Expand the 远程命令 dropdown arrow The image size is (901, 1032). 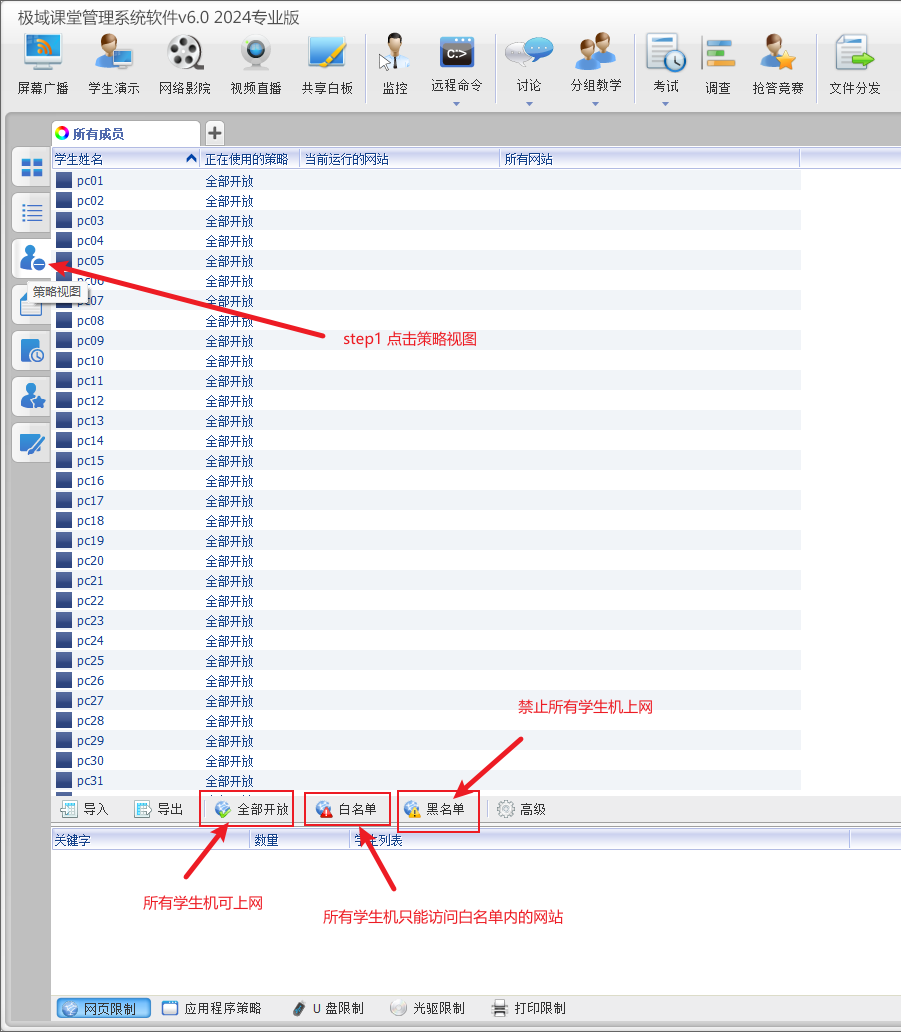457,103
